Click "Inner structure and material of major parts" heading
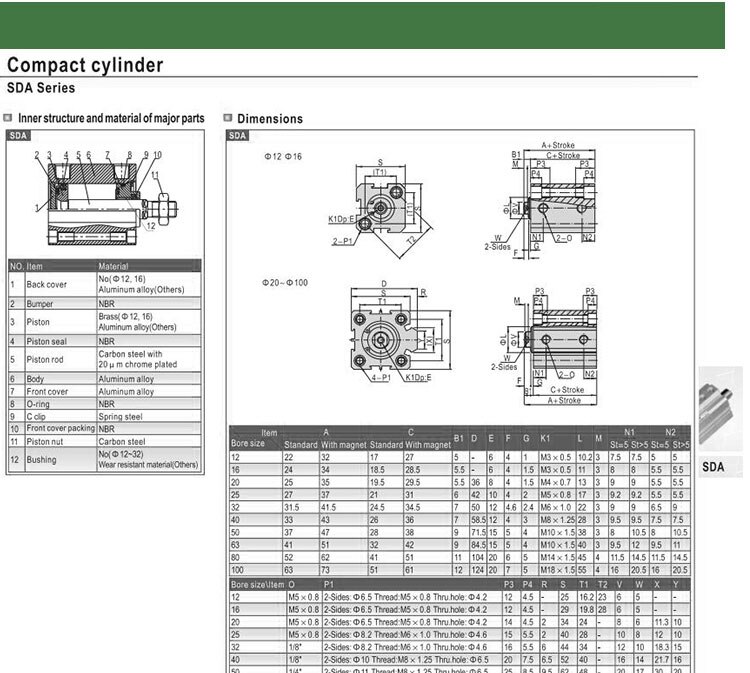Viewport: 750px width, 673px height. (x=111, y=118)
